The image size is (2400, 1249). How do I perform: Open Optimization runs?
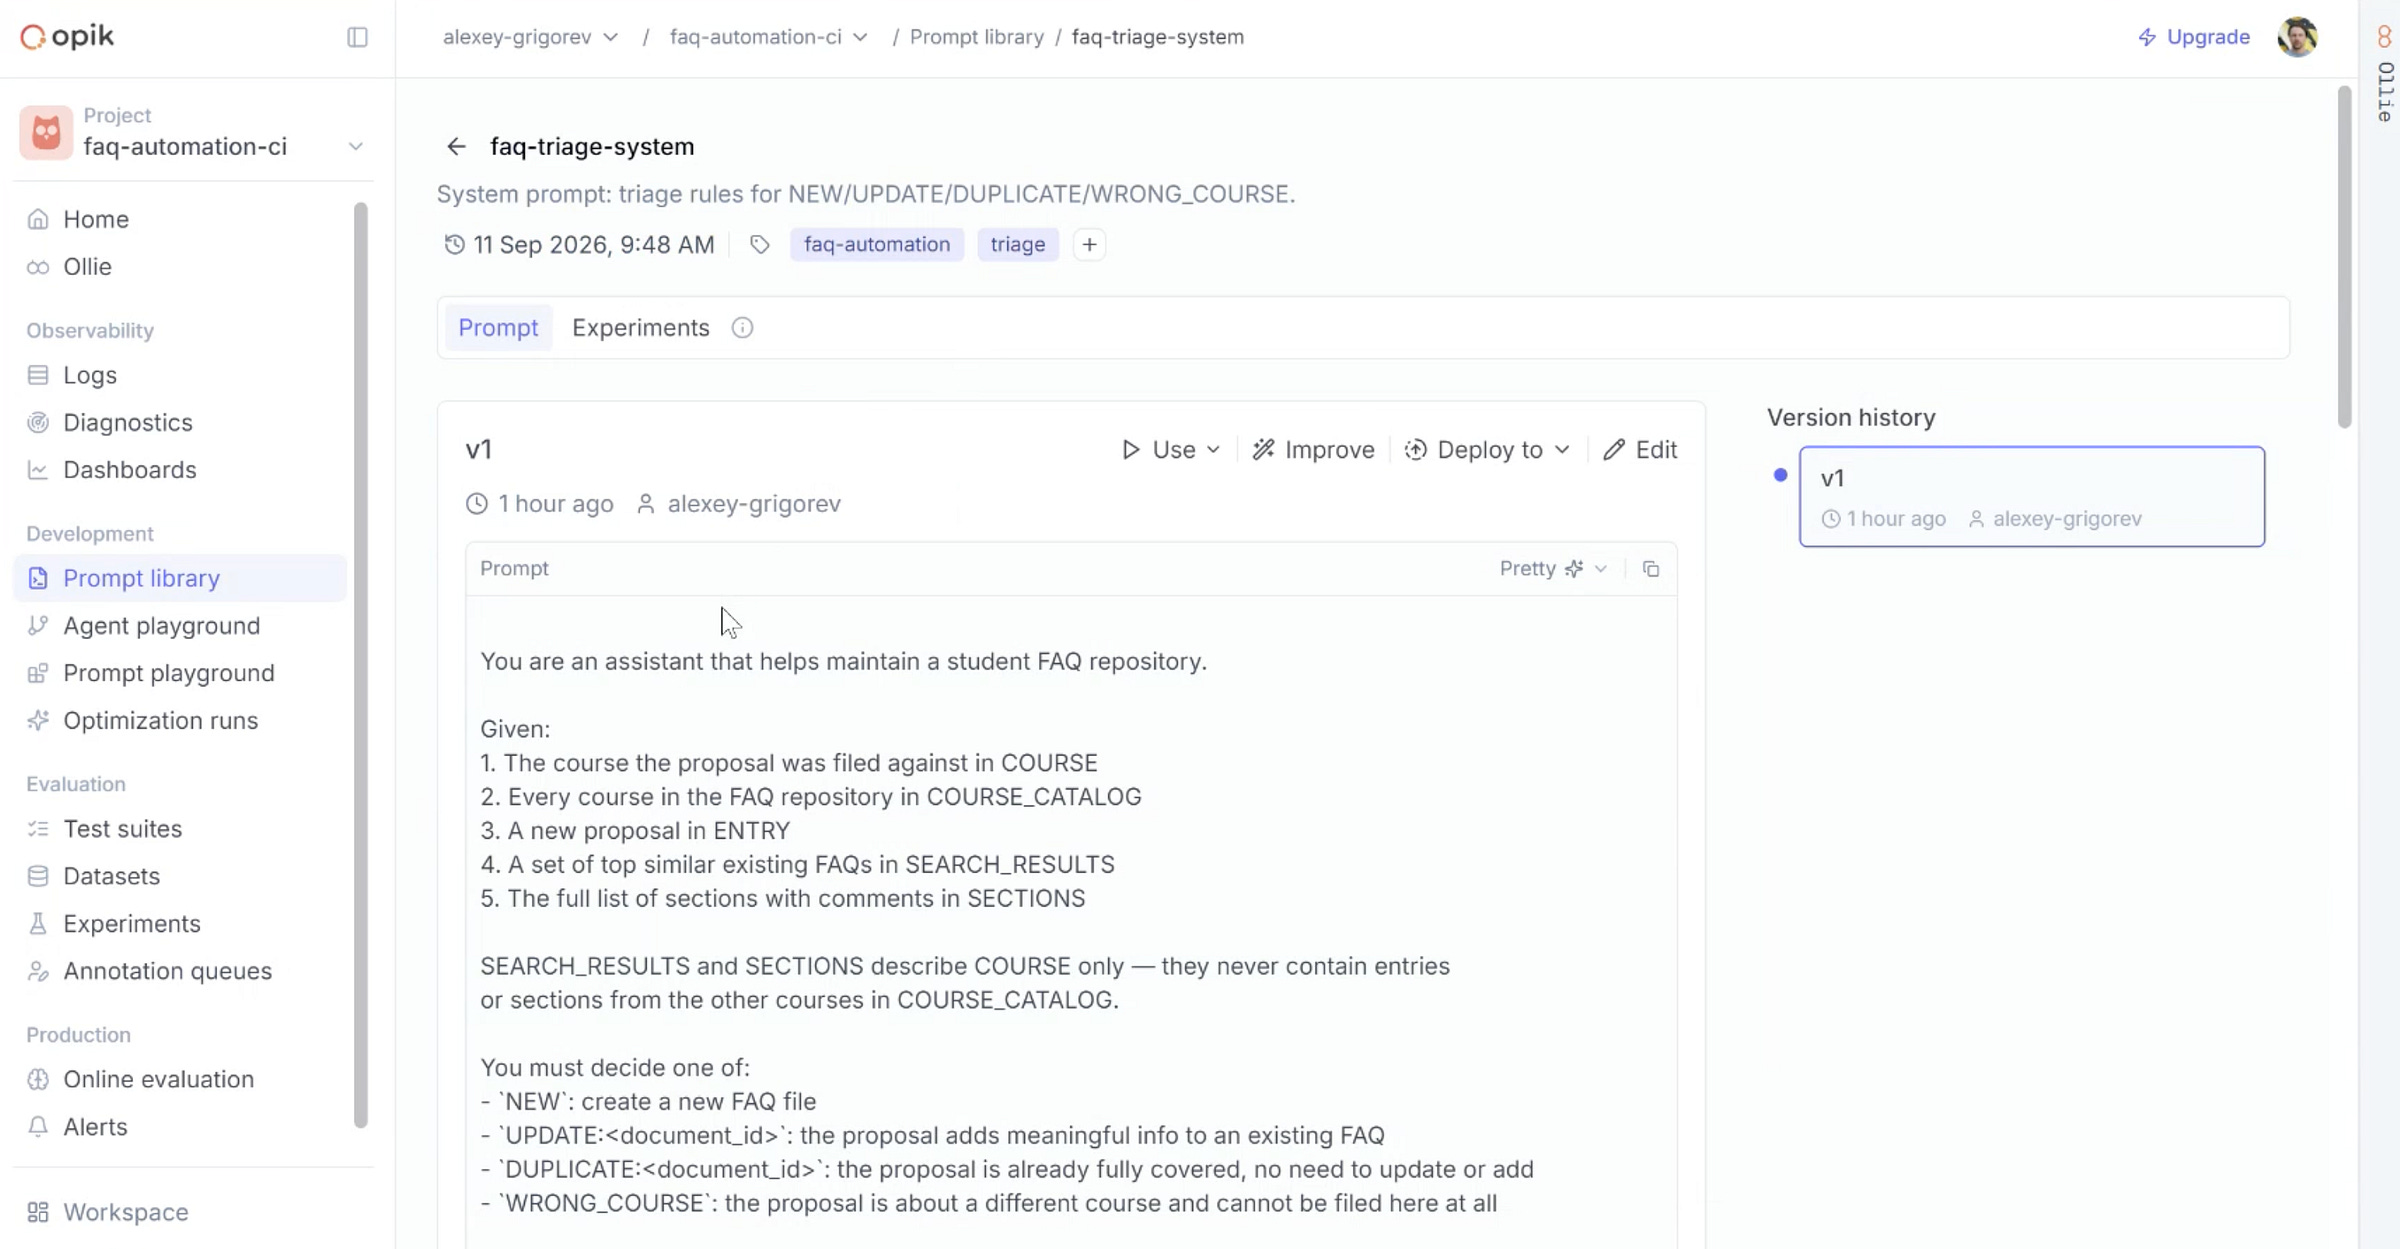[180, 721]
